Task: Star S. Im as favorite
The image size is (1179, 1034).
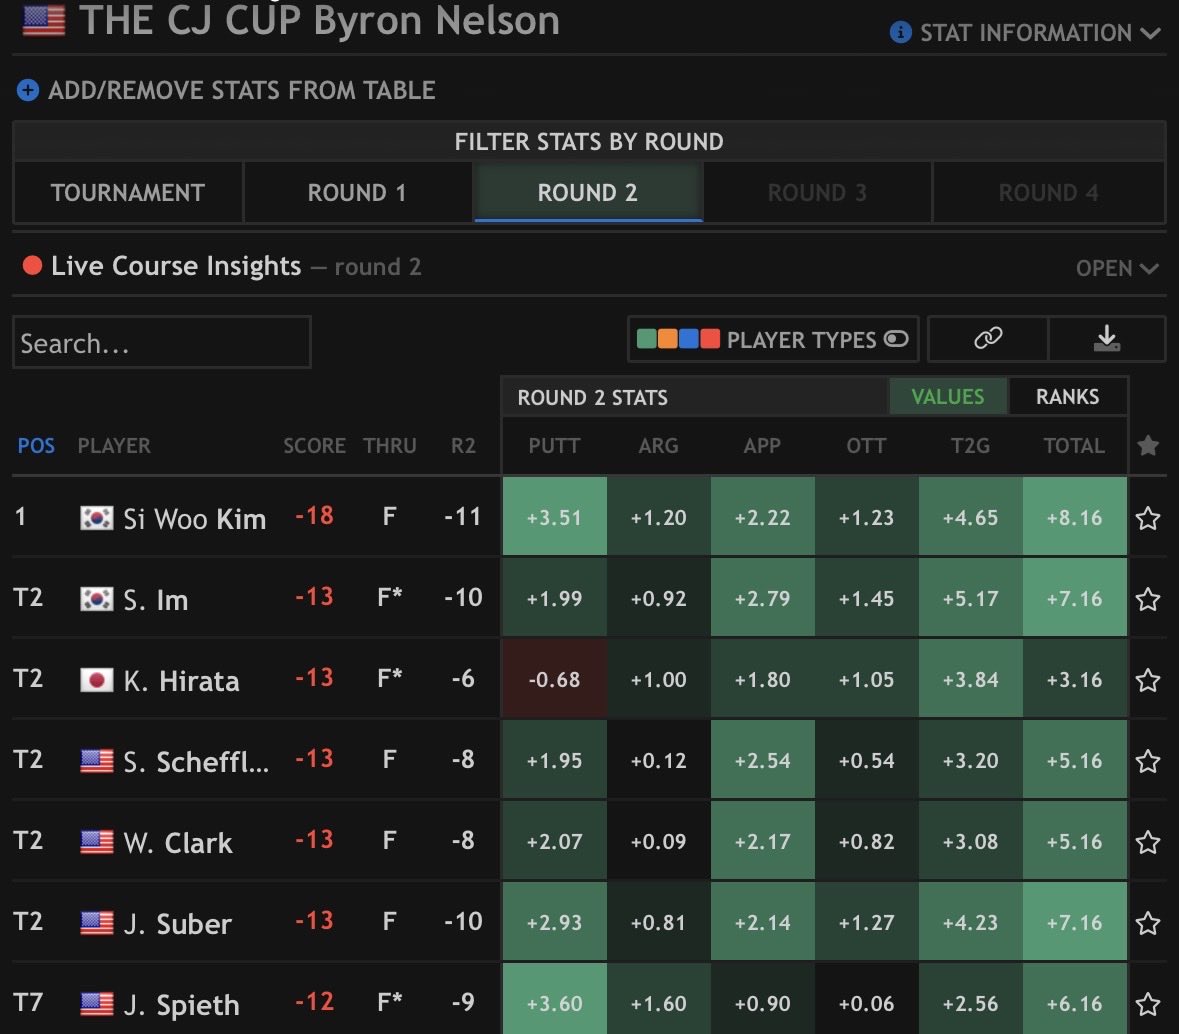Action: [x=1147, y=599]
